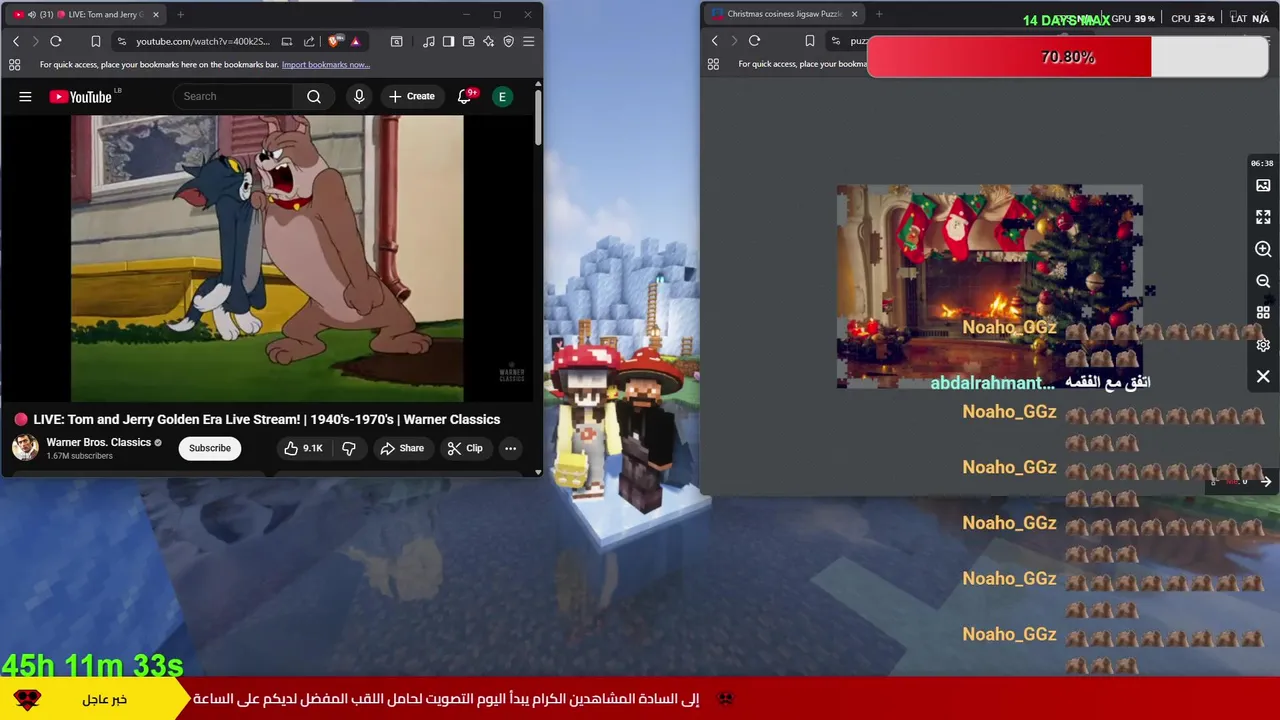Show the puzzle preview image icon
Image resolution: width=1280 pixels, height=720 pixels.
1263,185
